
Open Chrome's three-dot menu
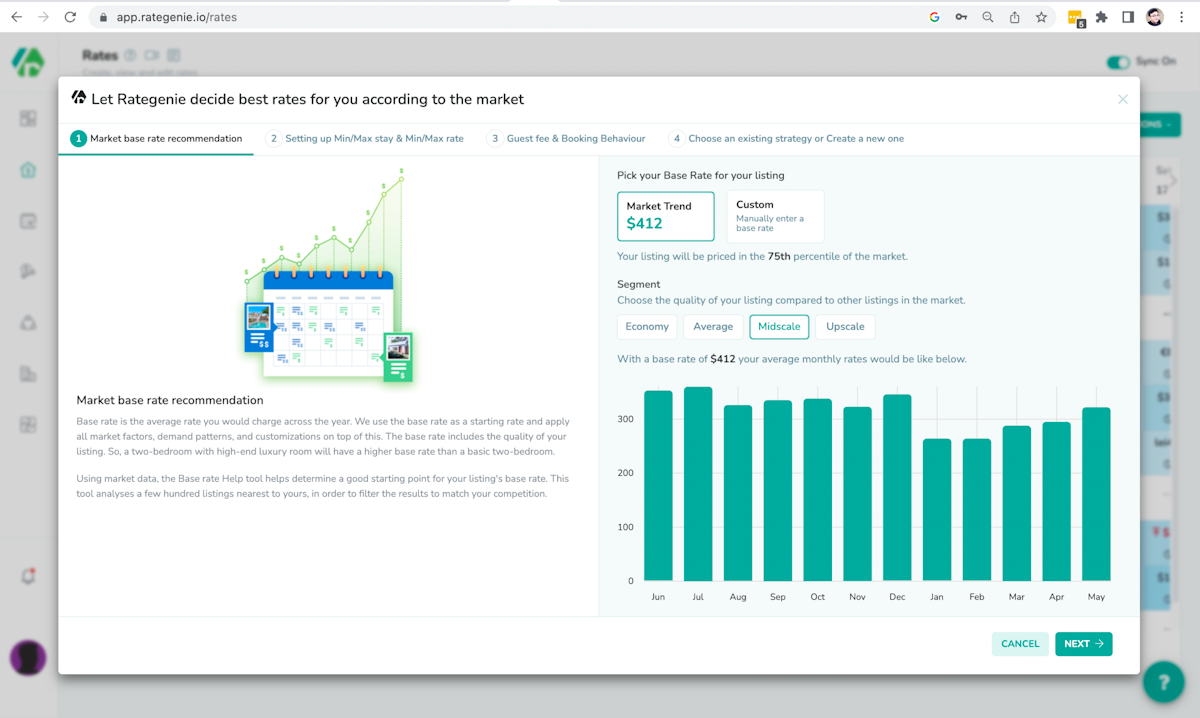coord(1181,17)
